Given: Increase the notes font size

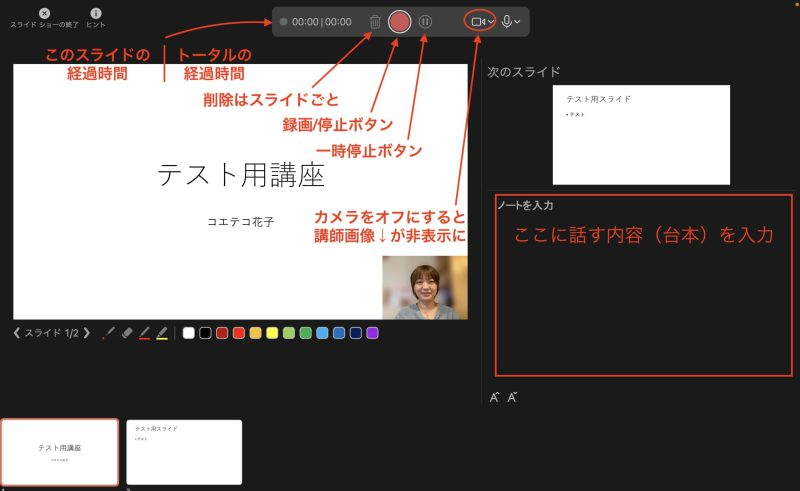Looking at the screenshot, I should click(494, 397).
